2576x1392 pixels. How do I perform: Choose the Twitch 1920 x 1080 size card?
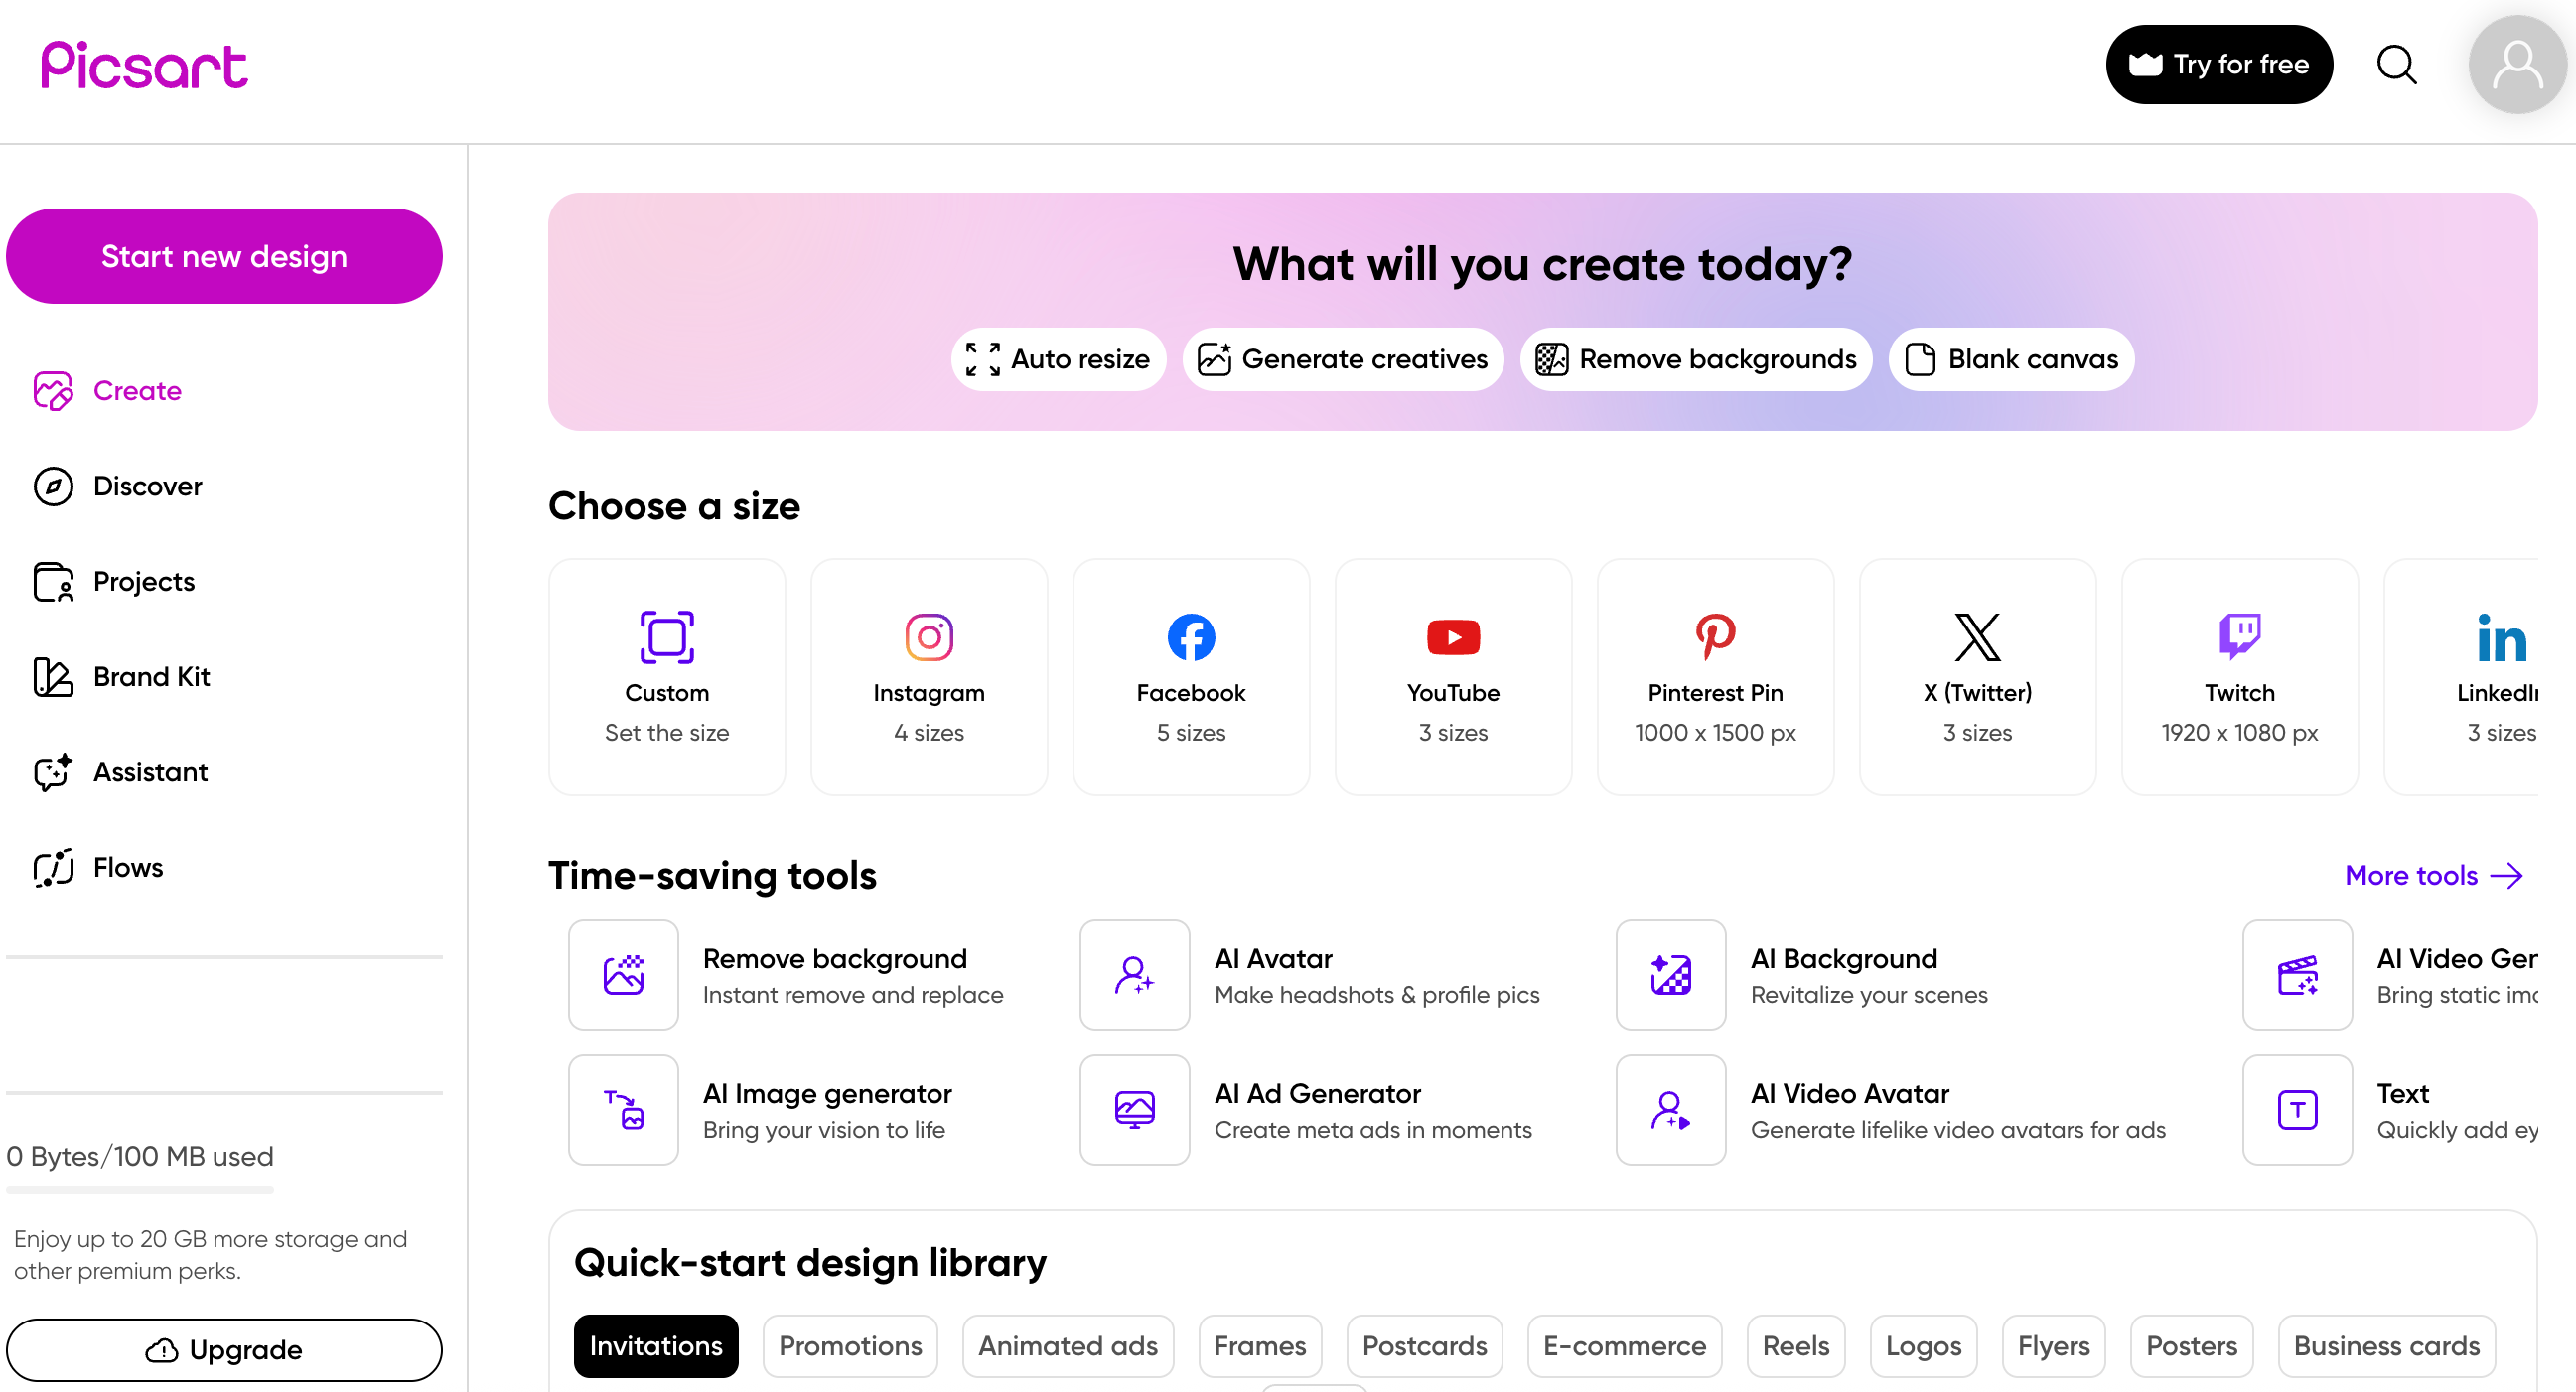click(2238, 676)
